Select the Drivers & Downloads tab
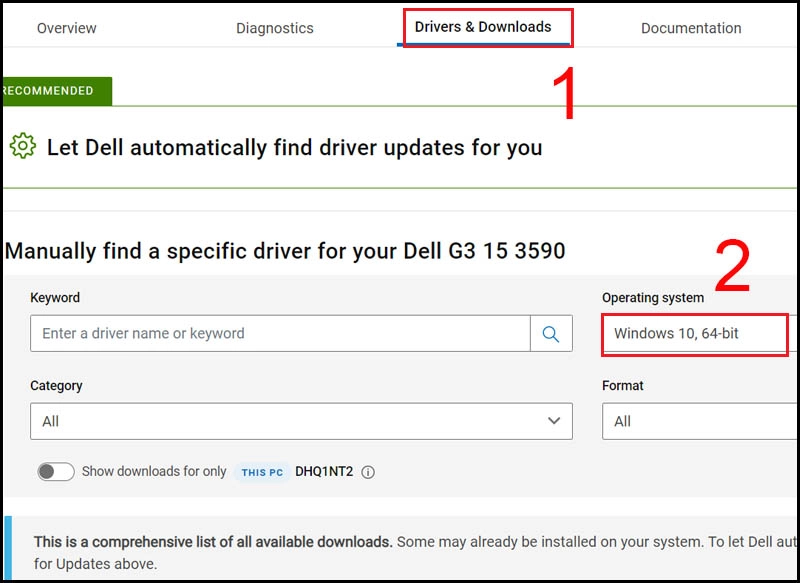This screenshot has height=583, width=800. click(483, 27)
